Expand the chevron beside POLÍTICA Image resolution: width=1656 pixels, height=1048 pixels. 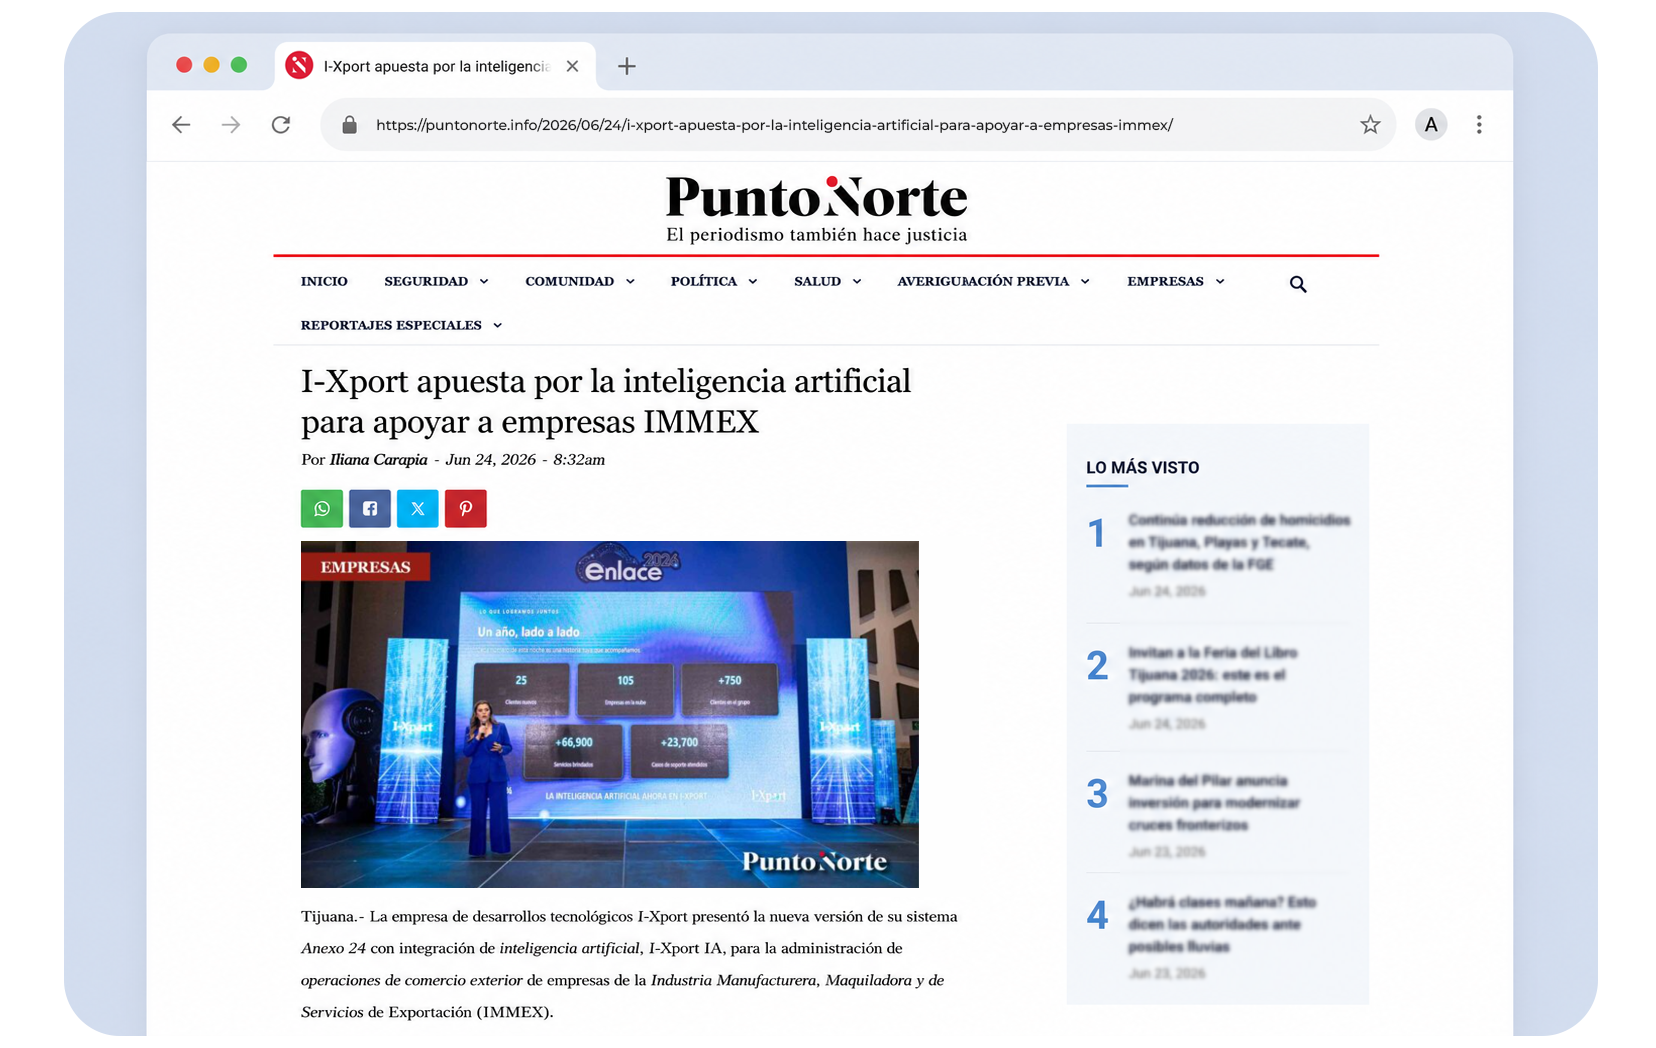click(x=753, y=282)
